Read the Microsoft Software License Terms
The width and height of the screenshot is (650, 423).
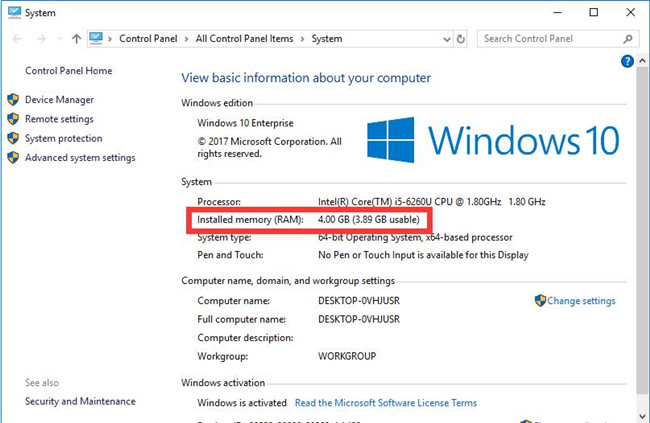click(386, 403)
